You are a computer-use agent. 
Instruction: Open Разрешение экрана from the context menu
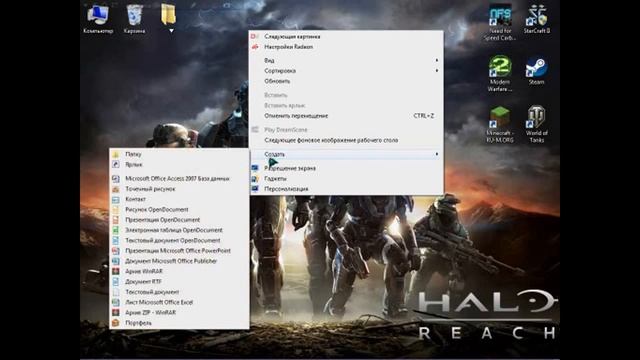pyautogui.click(x=346, y=168)
